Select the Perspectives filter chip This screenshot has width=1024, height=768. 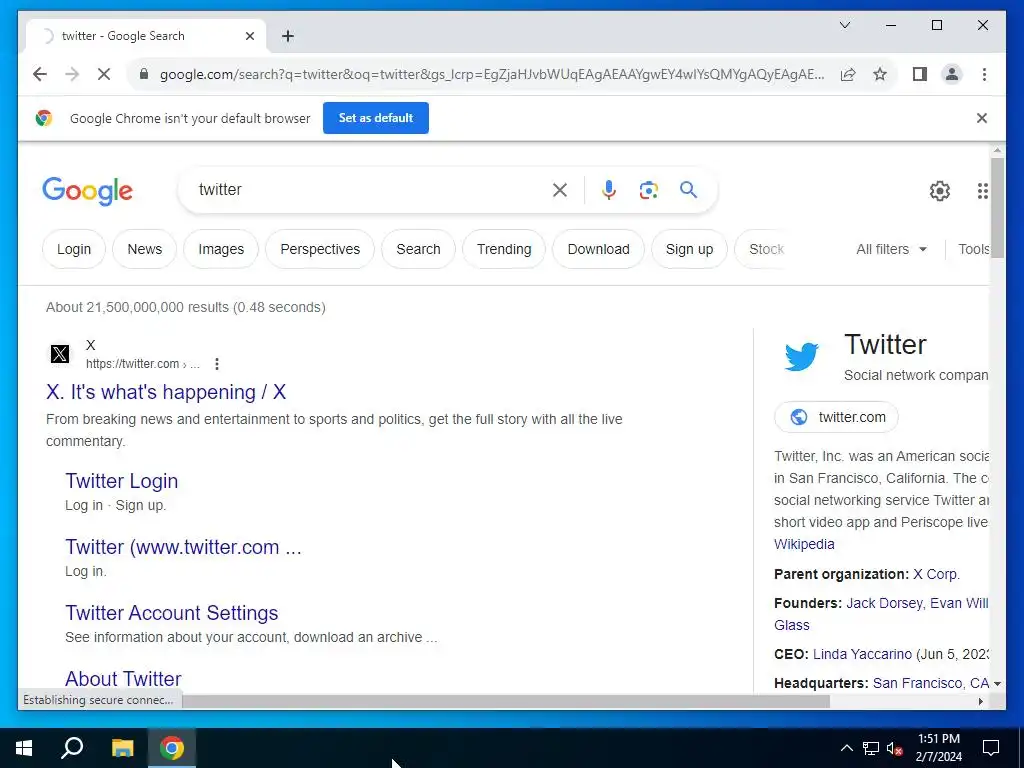320,249
